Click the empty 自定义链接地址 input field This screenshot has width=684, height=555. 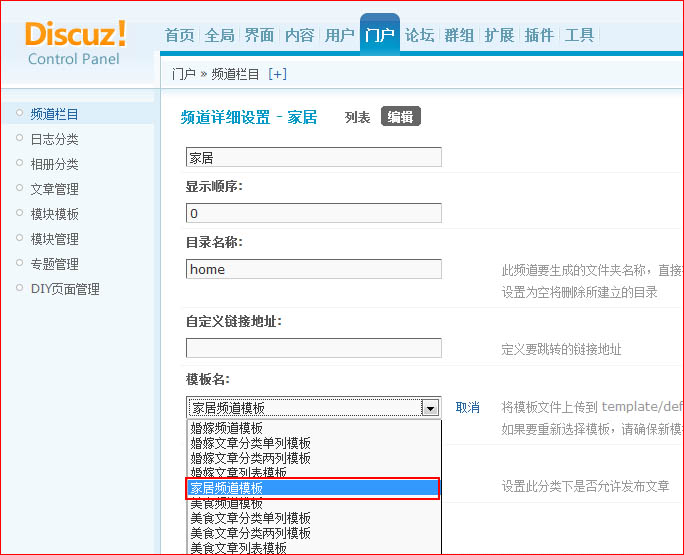point(313,348)
